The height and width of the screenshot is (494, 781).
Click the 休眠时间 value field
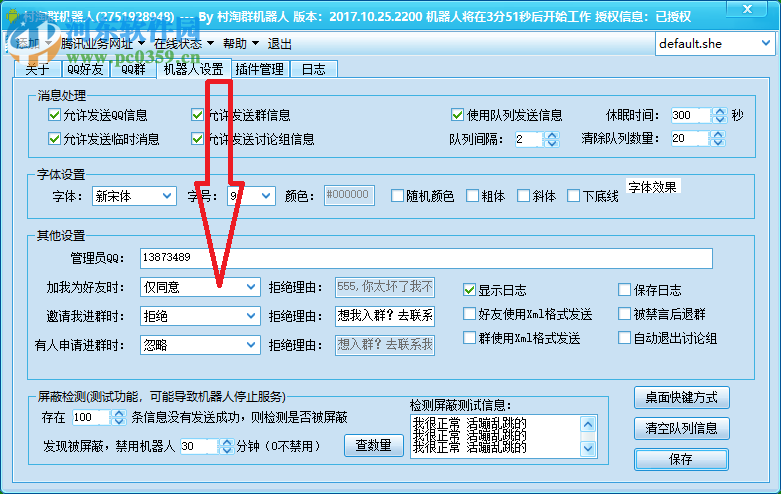(x=691, y=116)
